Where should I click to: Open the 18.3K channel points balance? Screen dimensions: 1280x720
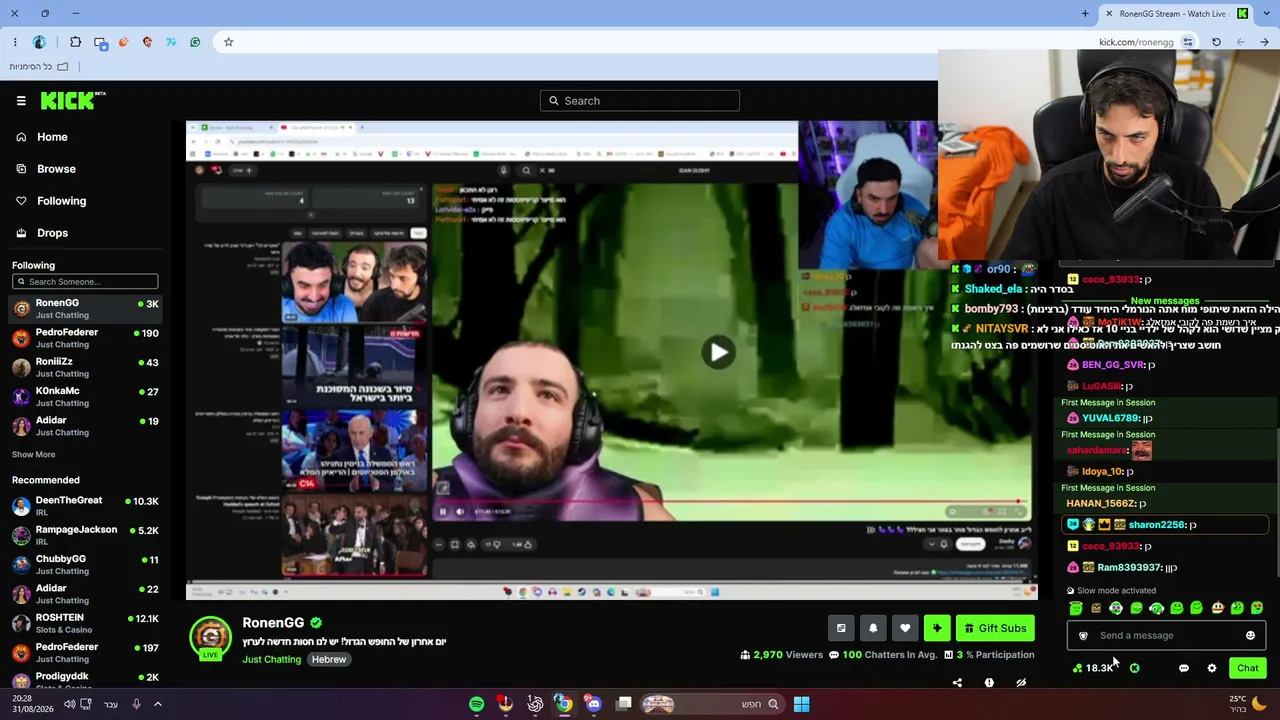pyautogui.click(x=1093, y=668)
